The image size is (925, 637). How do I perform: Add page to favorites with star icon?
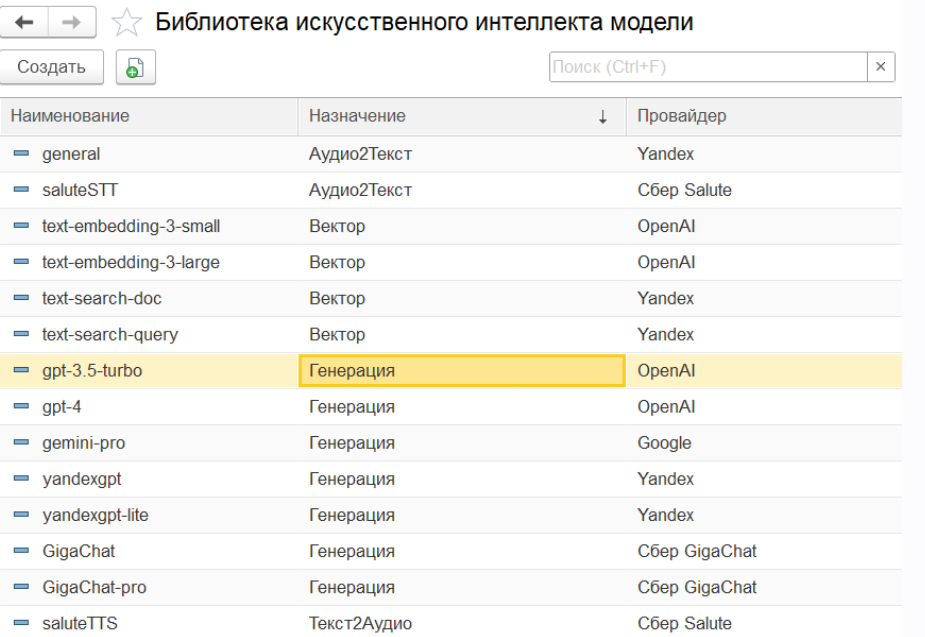[x=126, y=23]
